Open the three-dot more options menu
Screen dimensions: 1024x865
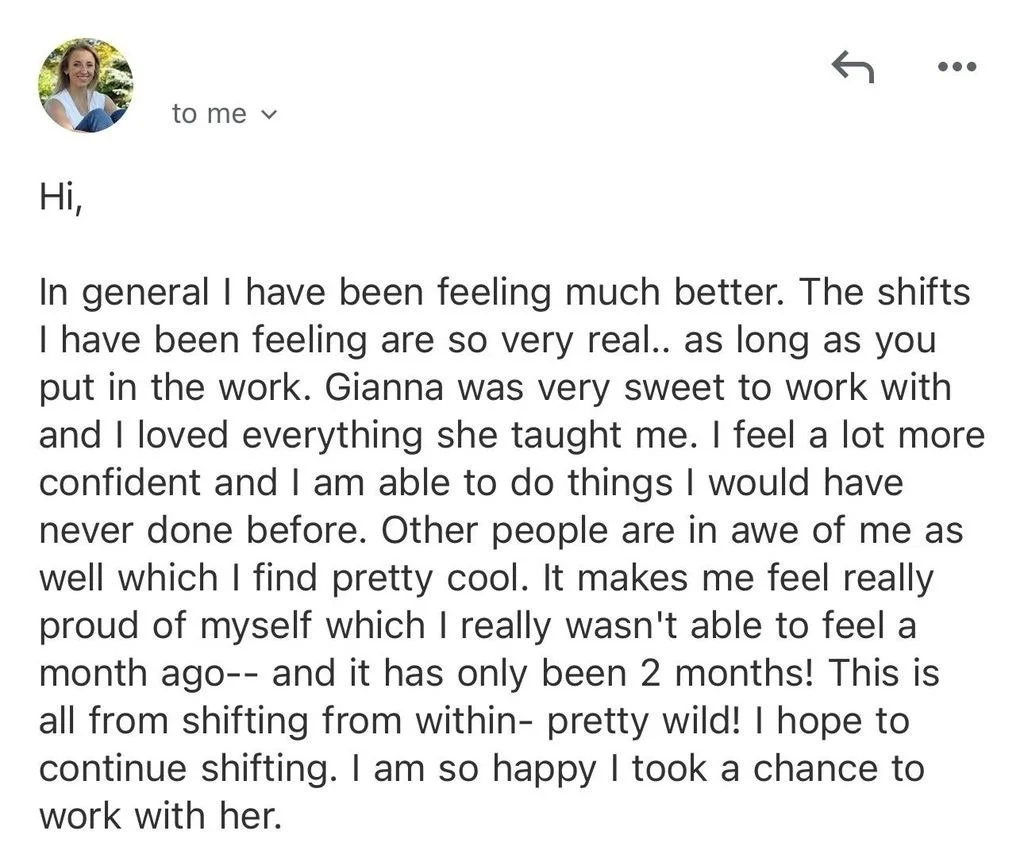[955, 67]
